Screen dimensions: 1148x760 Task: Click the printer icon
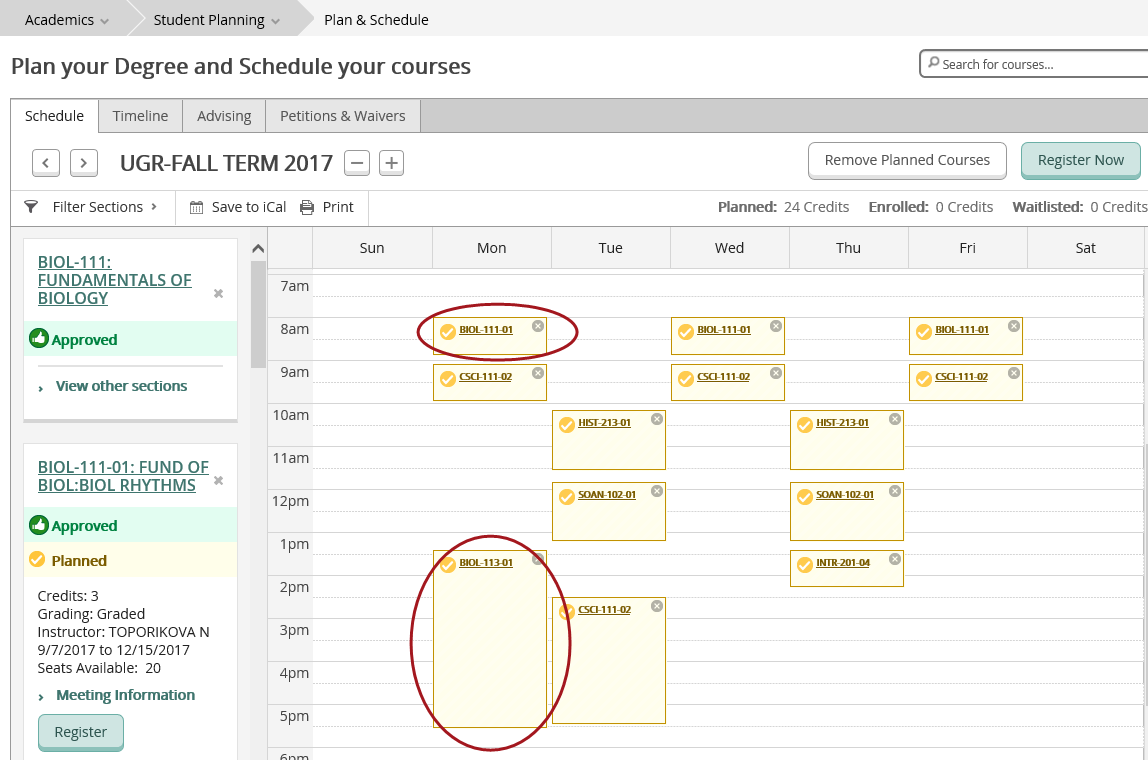[x=307, y=207]
